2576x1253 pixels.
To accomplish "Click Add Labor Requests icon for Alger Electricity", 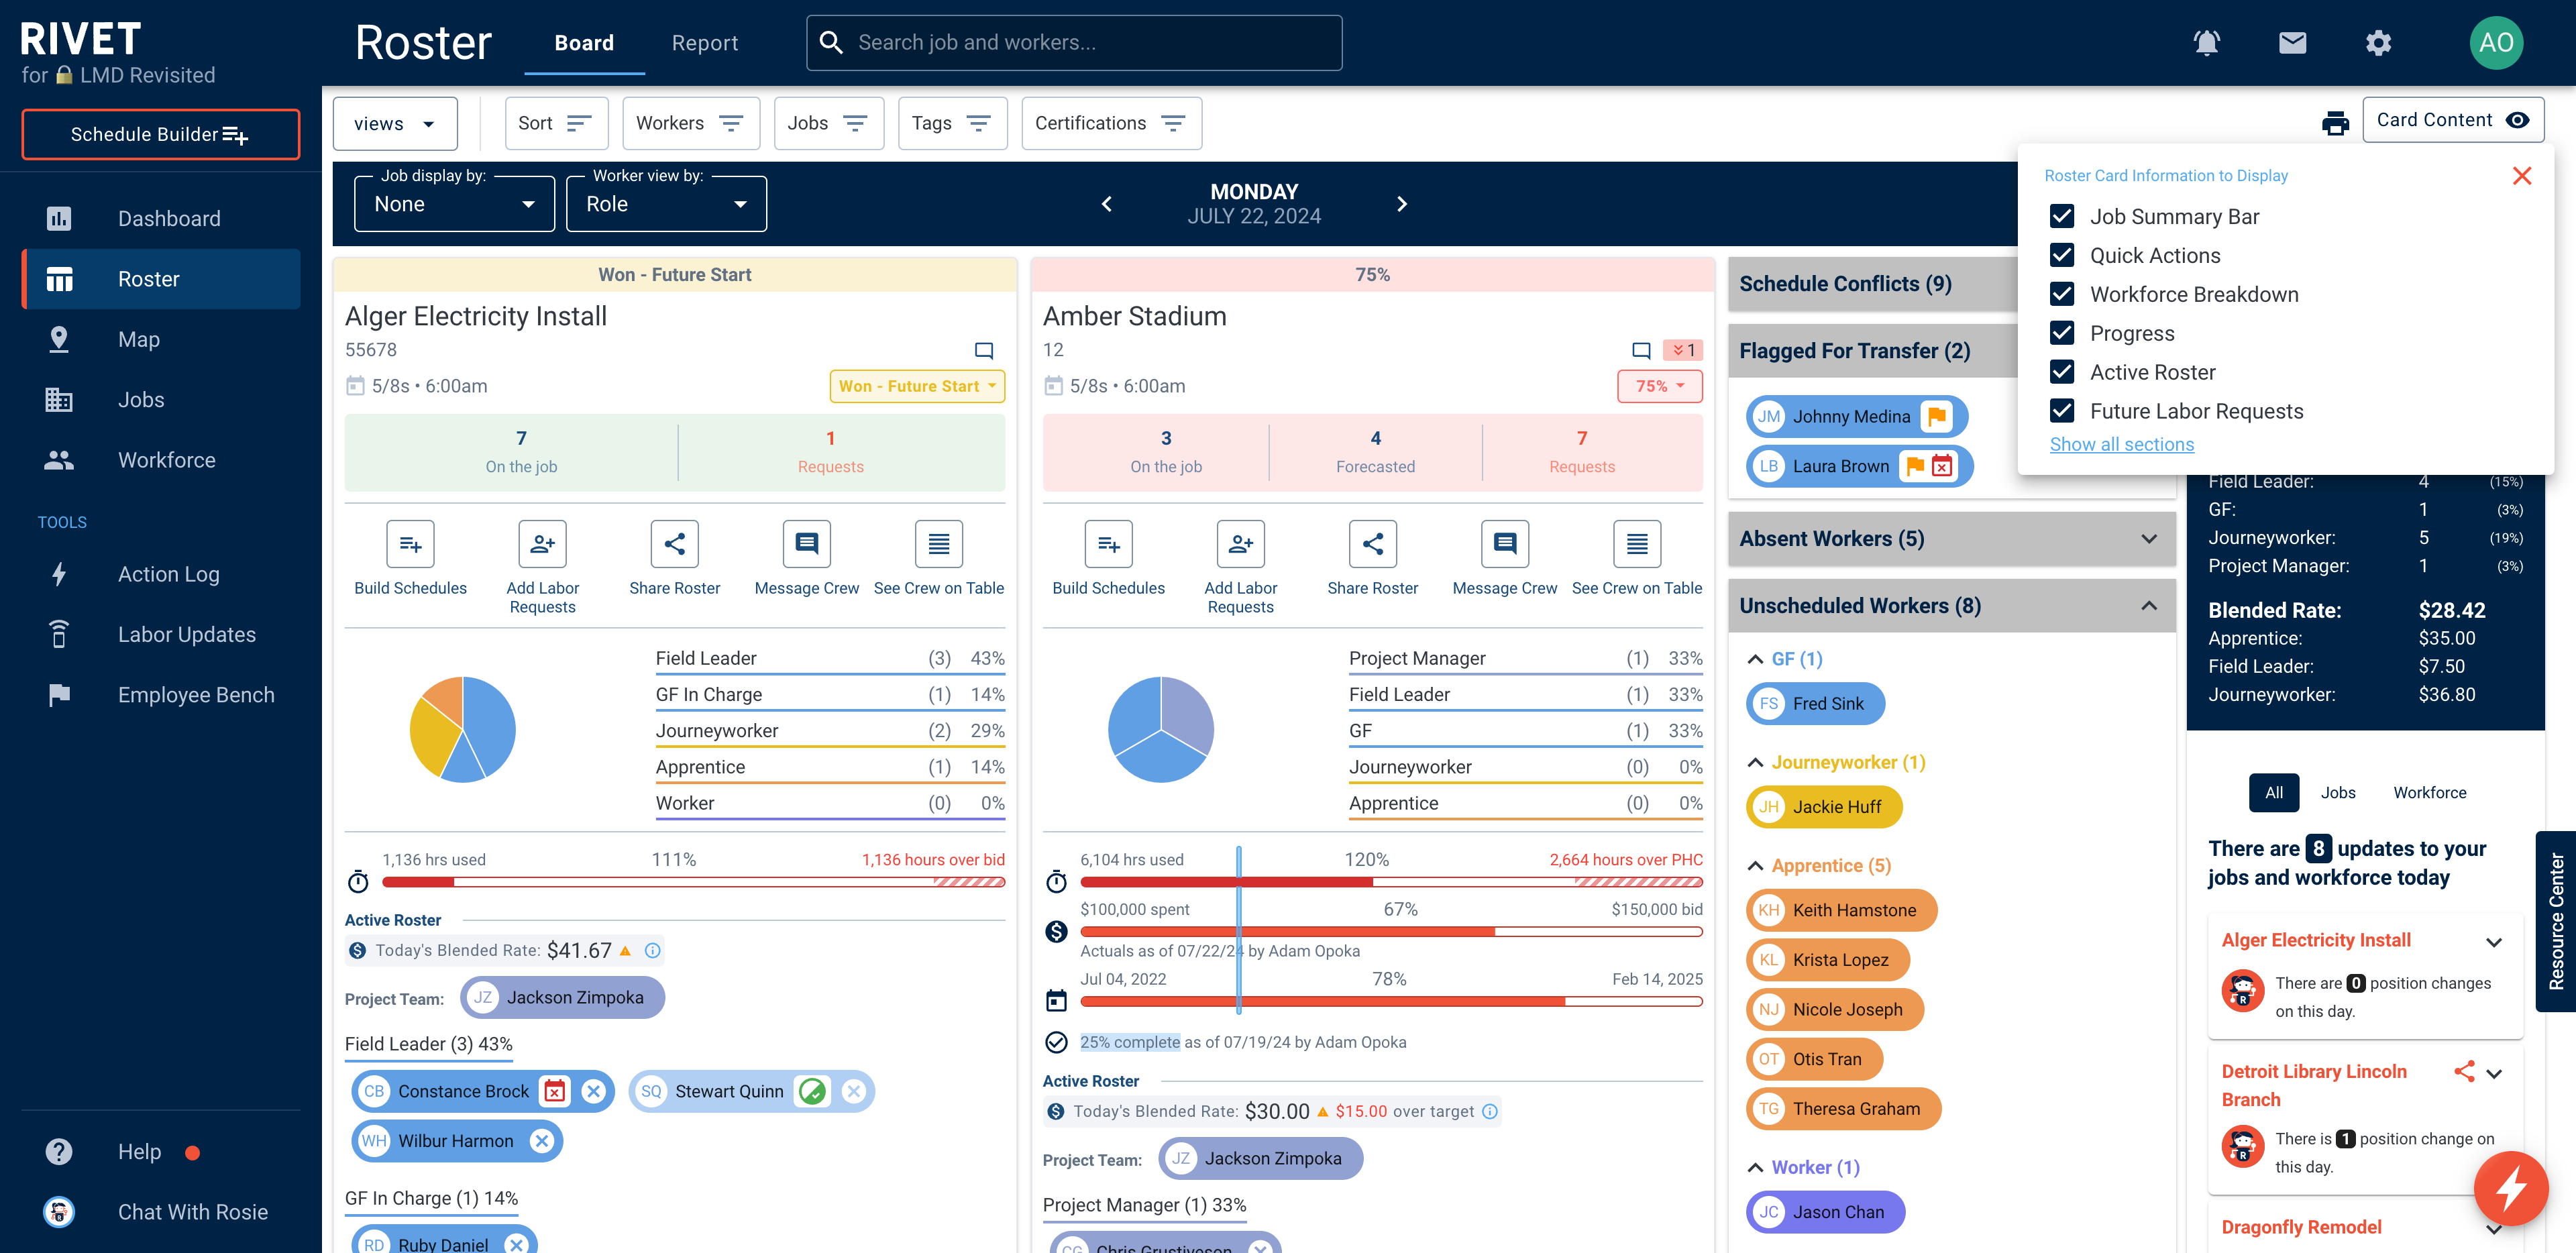I will click(542, 544).
